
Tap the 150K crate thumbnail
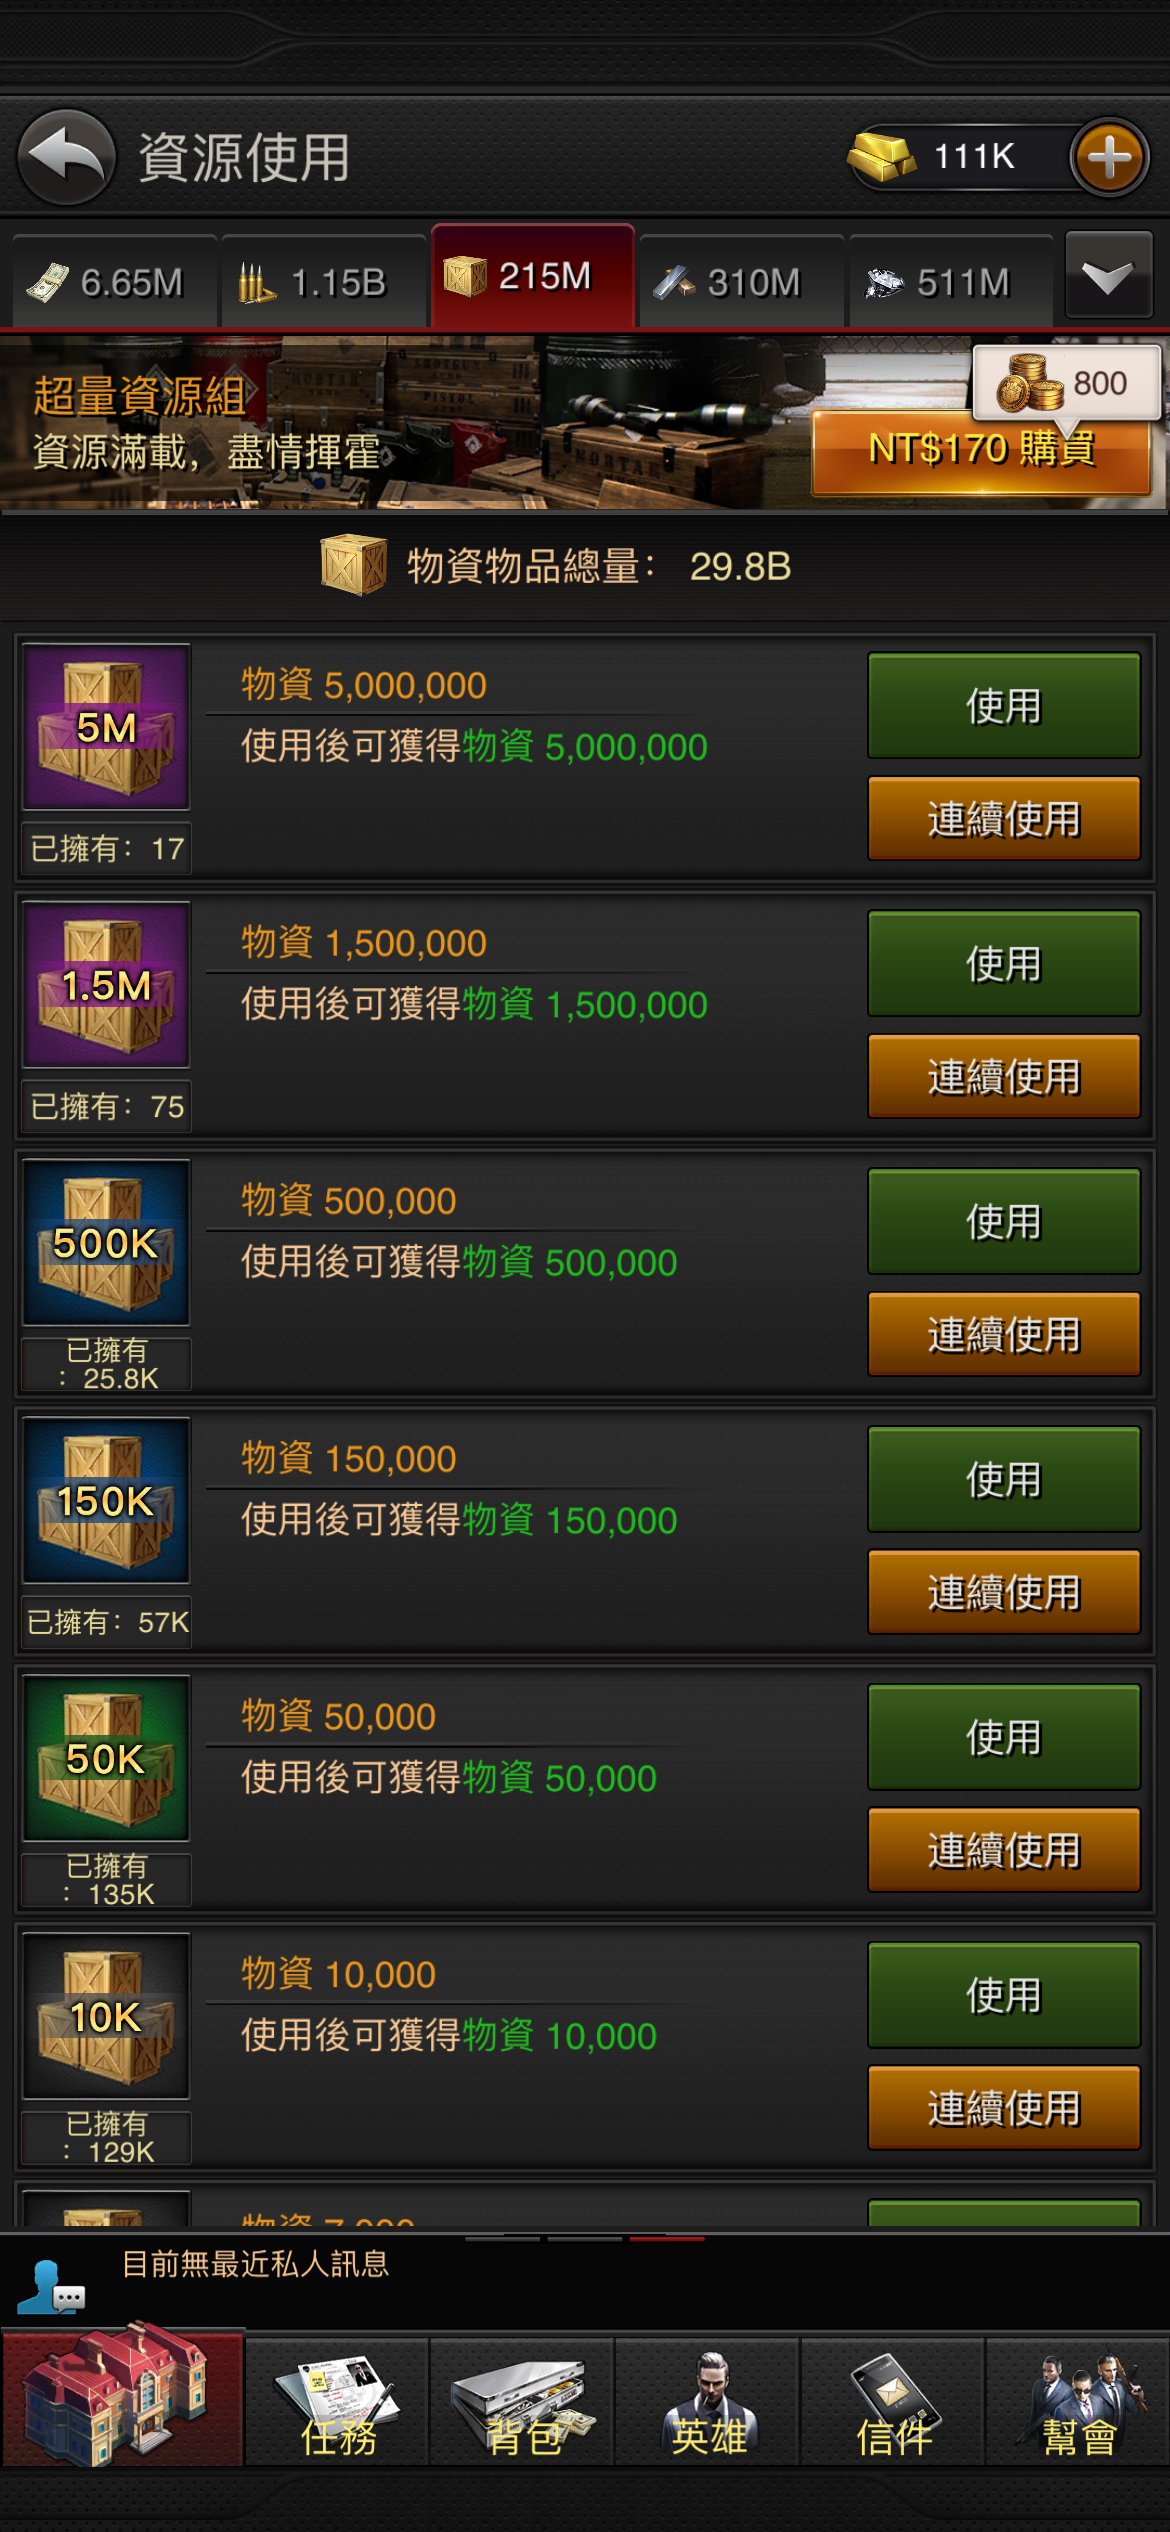click(107, 1500)
